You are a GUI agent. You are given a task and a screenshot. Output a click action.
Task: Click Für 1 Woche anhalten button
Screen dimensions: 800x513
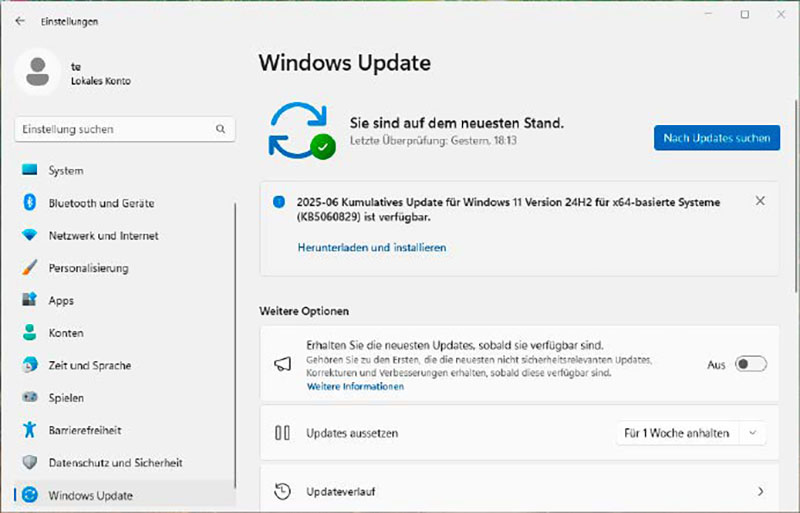(677, 433)
